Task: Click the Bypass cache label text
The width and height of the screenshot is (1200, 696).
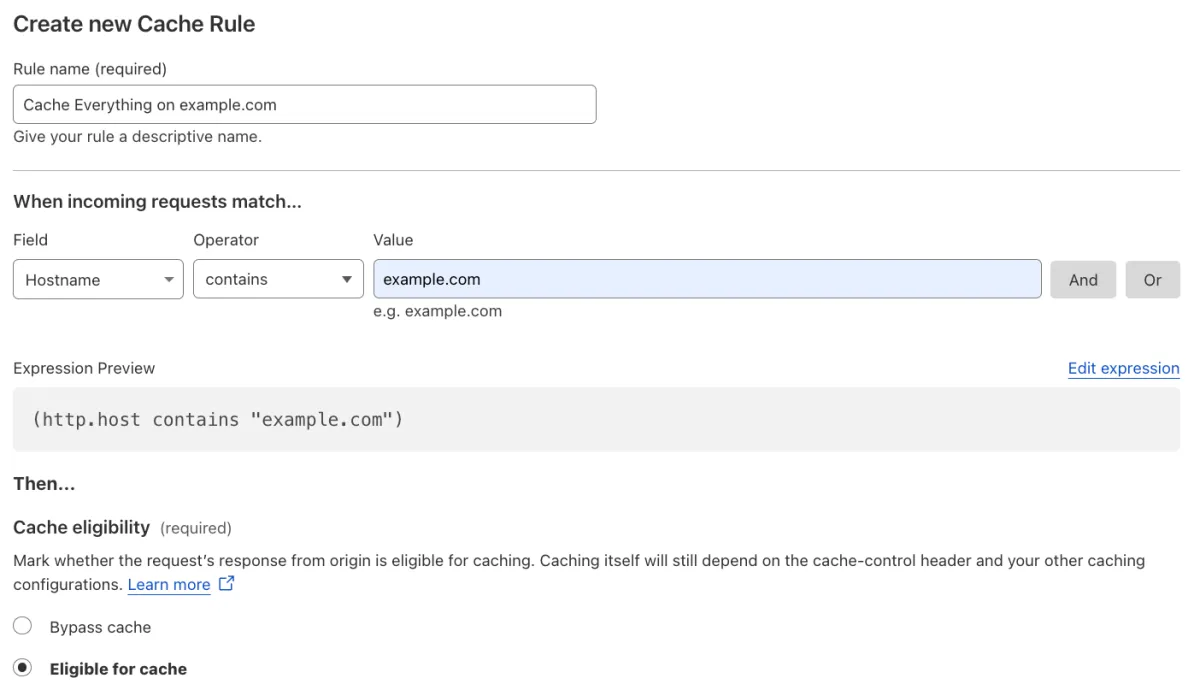Action: [100, 627]
